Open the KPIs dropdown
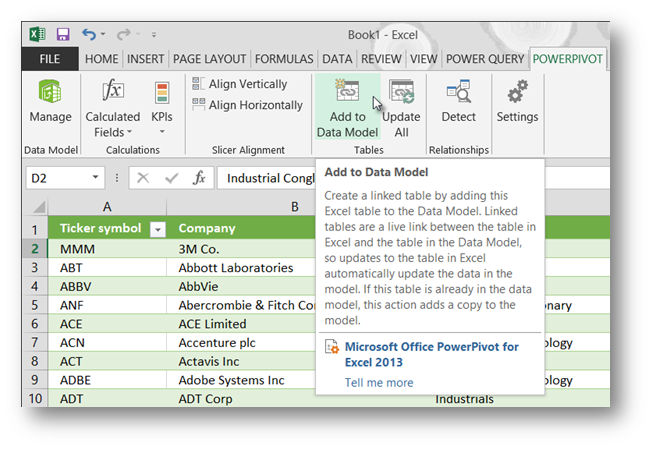 (x=162, y=109)
